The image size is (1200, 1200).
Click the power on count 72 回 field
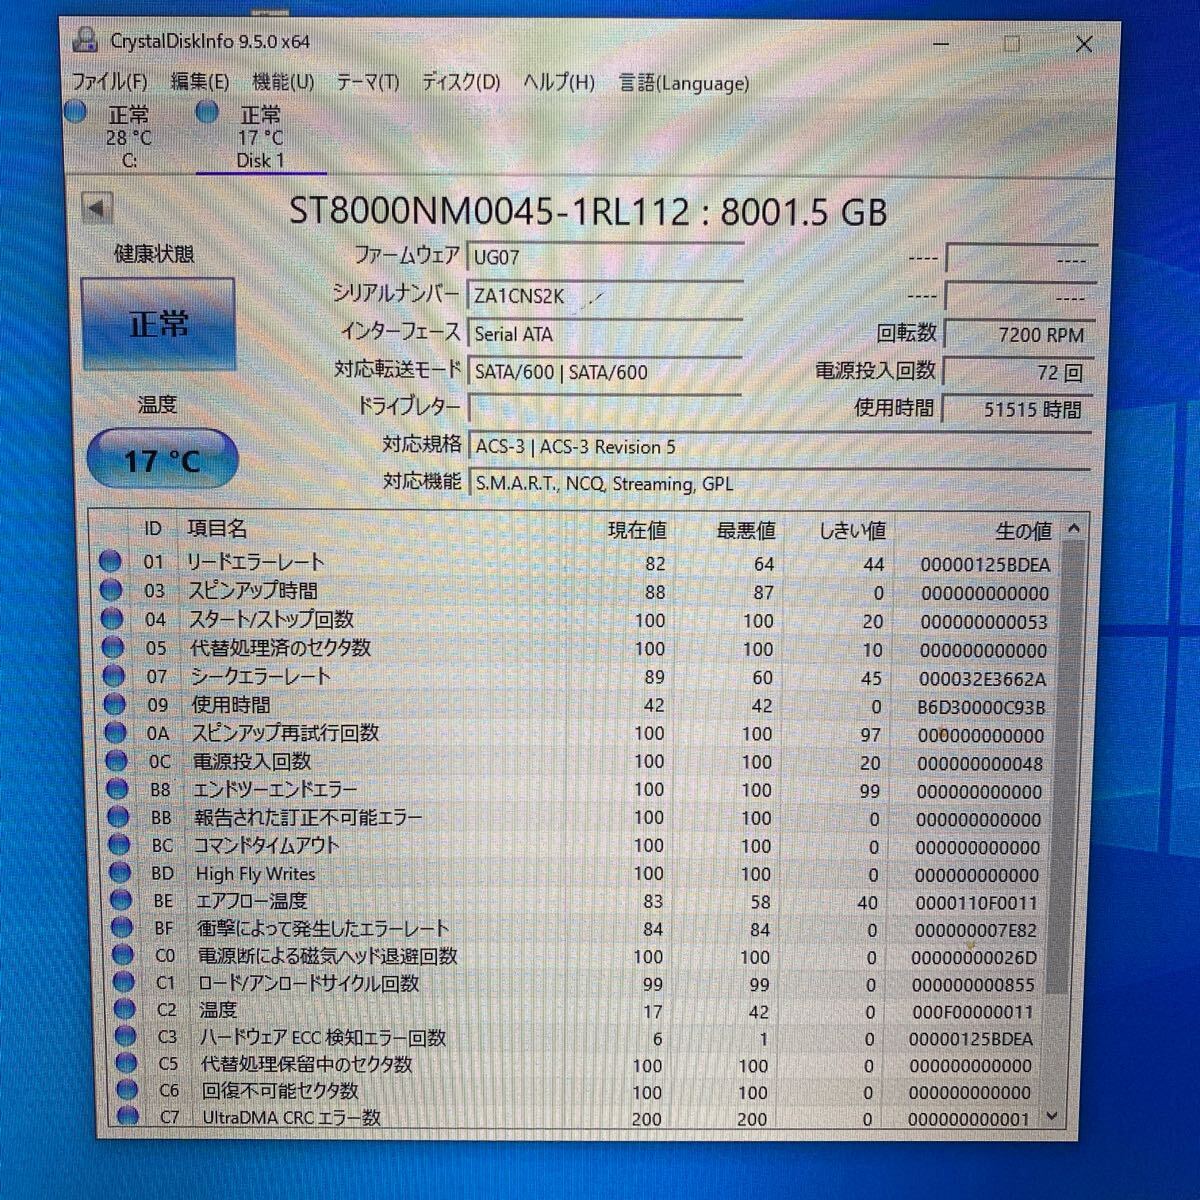1019,372
